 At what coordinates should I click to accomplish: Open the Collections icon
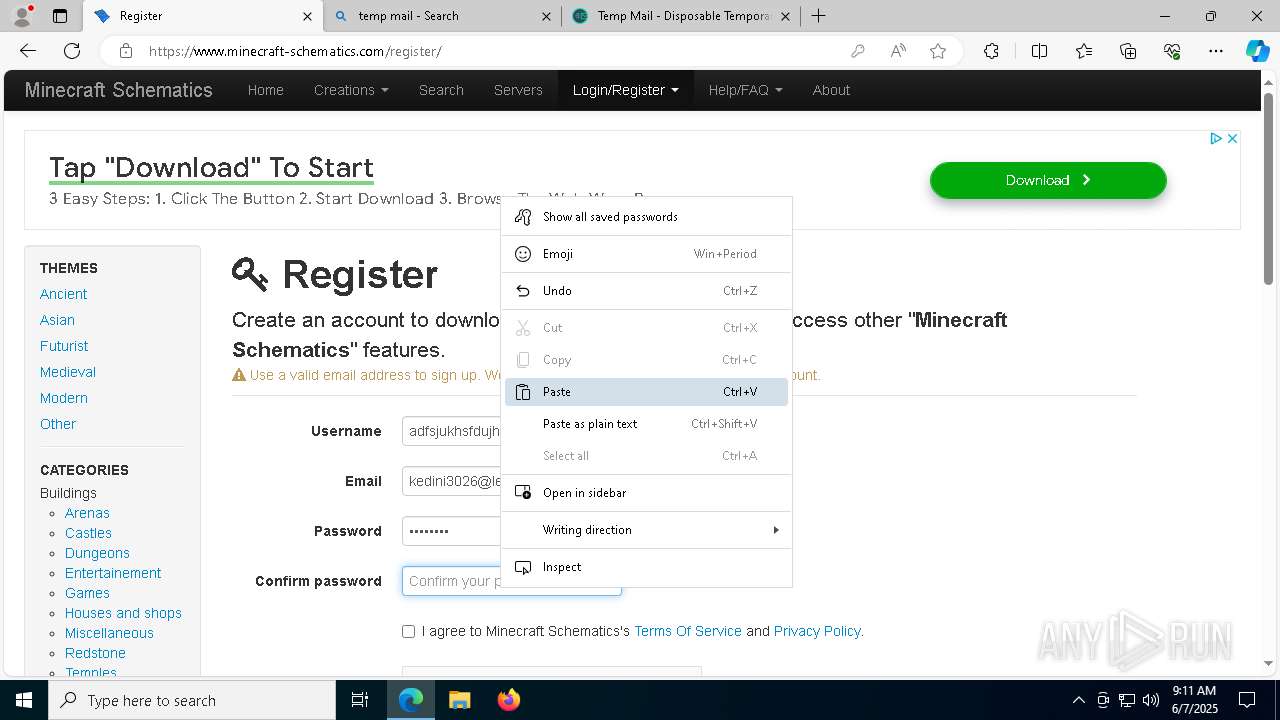[1128, 51]
